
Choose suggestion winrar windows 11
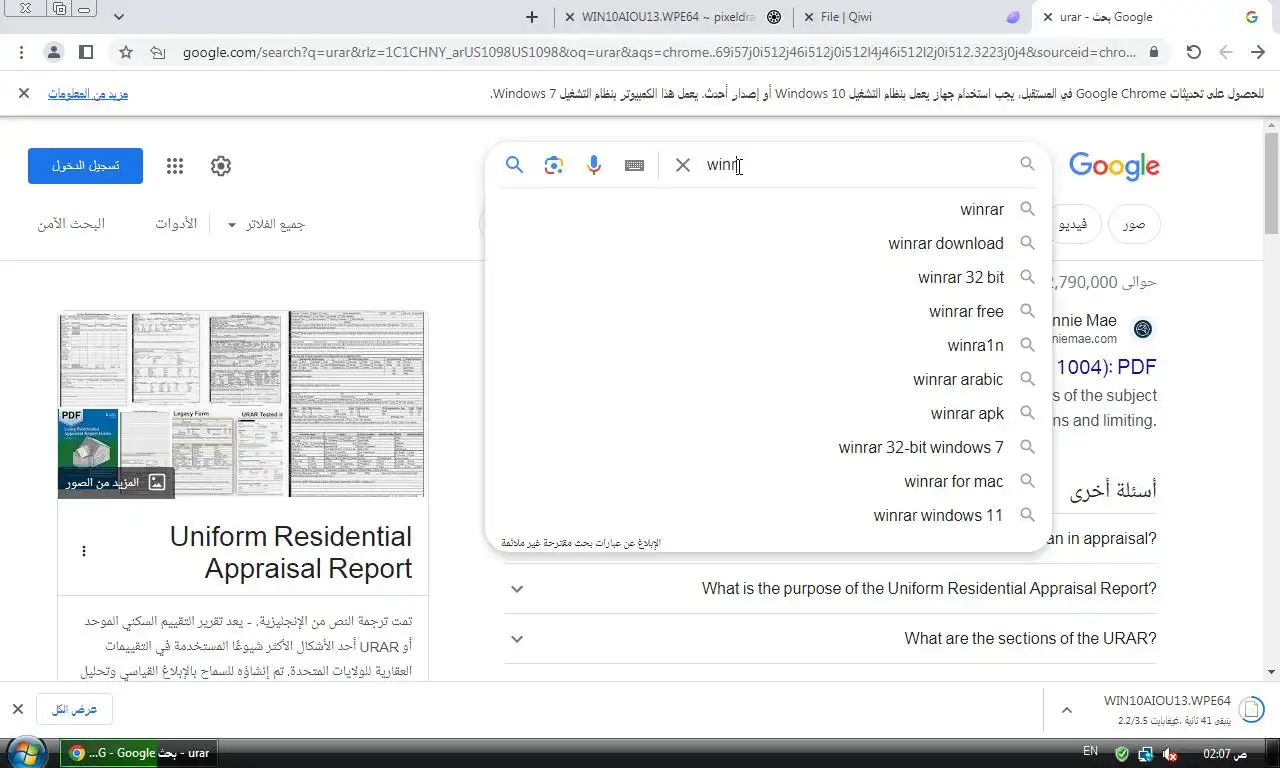click(x=768, y=515)
